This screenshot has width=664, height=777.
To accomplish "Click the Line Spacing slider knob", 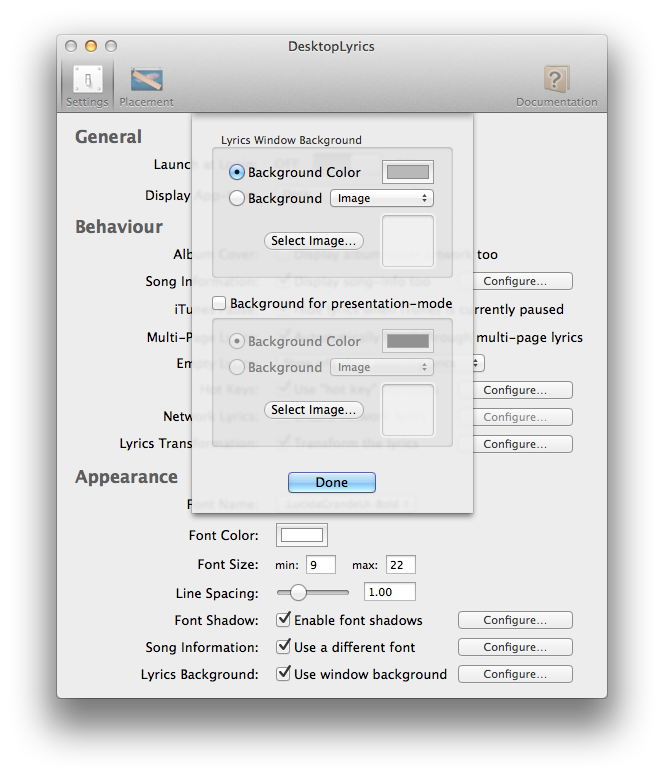I will tap(298, 592).
